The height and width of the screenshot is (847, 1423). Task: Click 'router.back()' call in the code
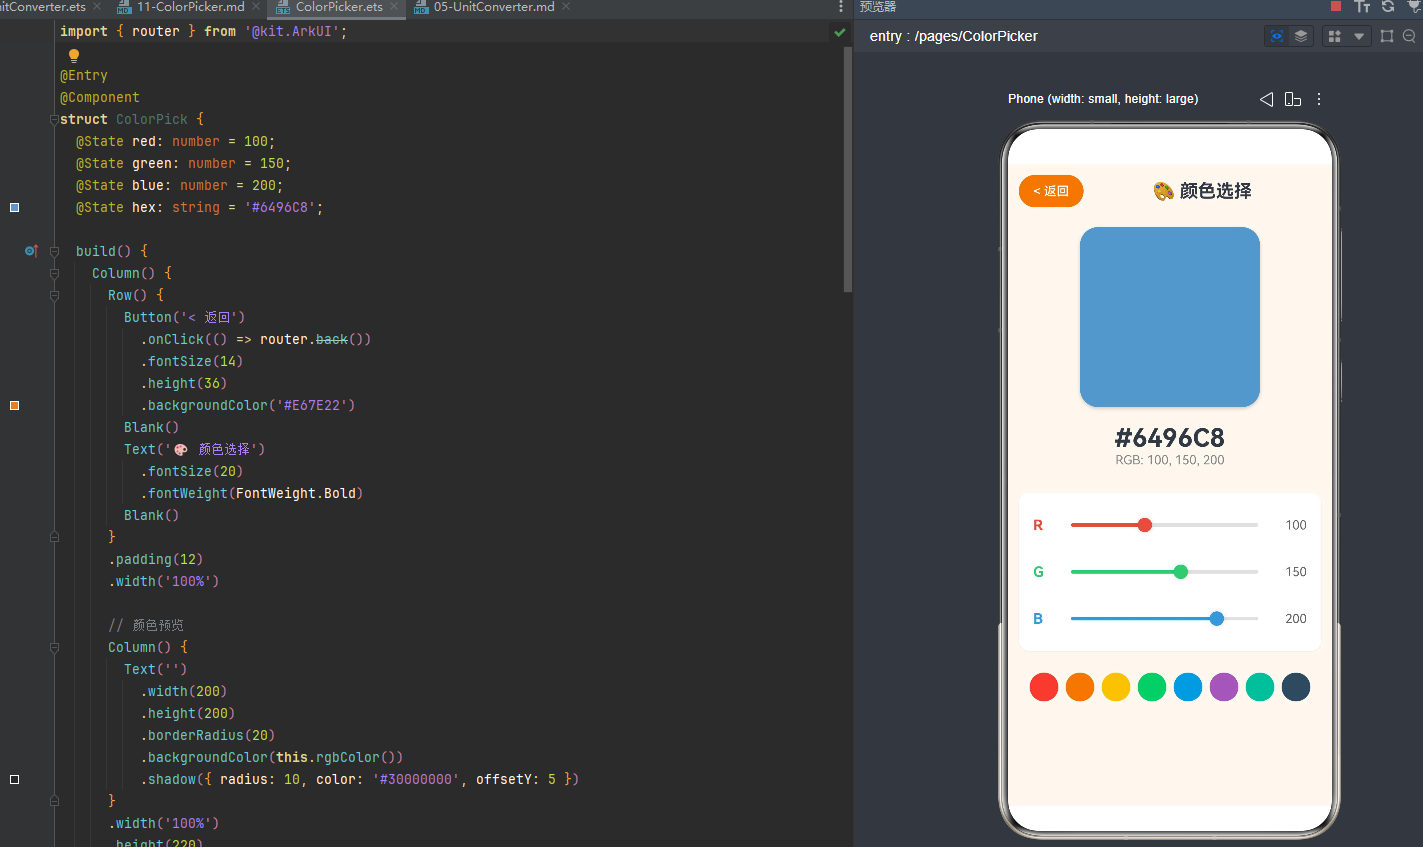click(x=315, y=339)
